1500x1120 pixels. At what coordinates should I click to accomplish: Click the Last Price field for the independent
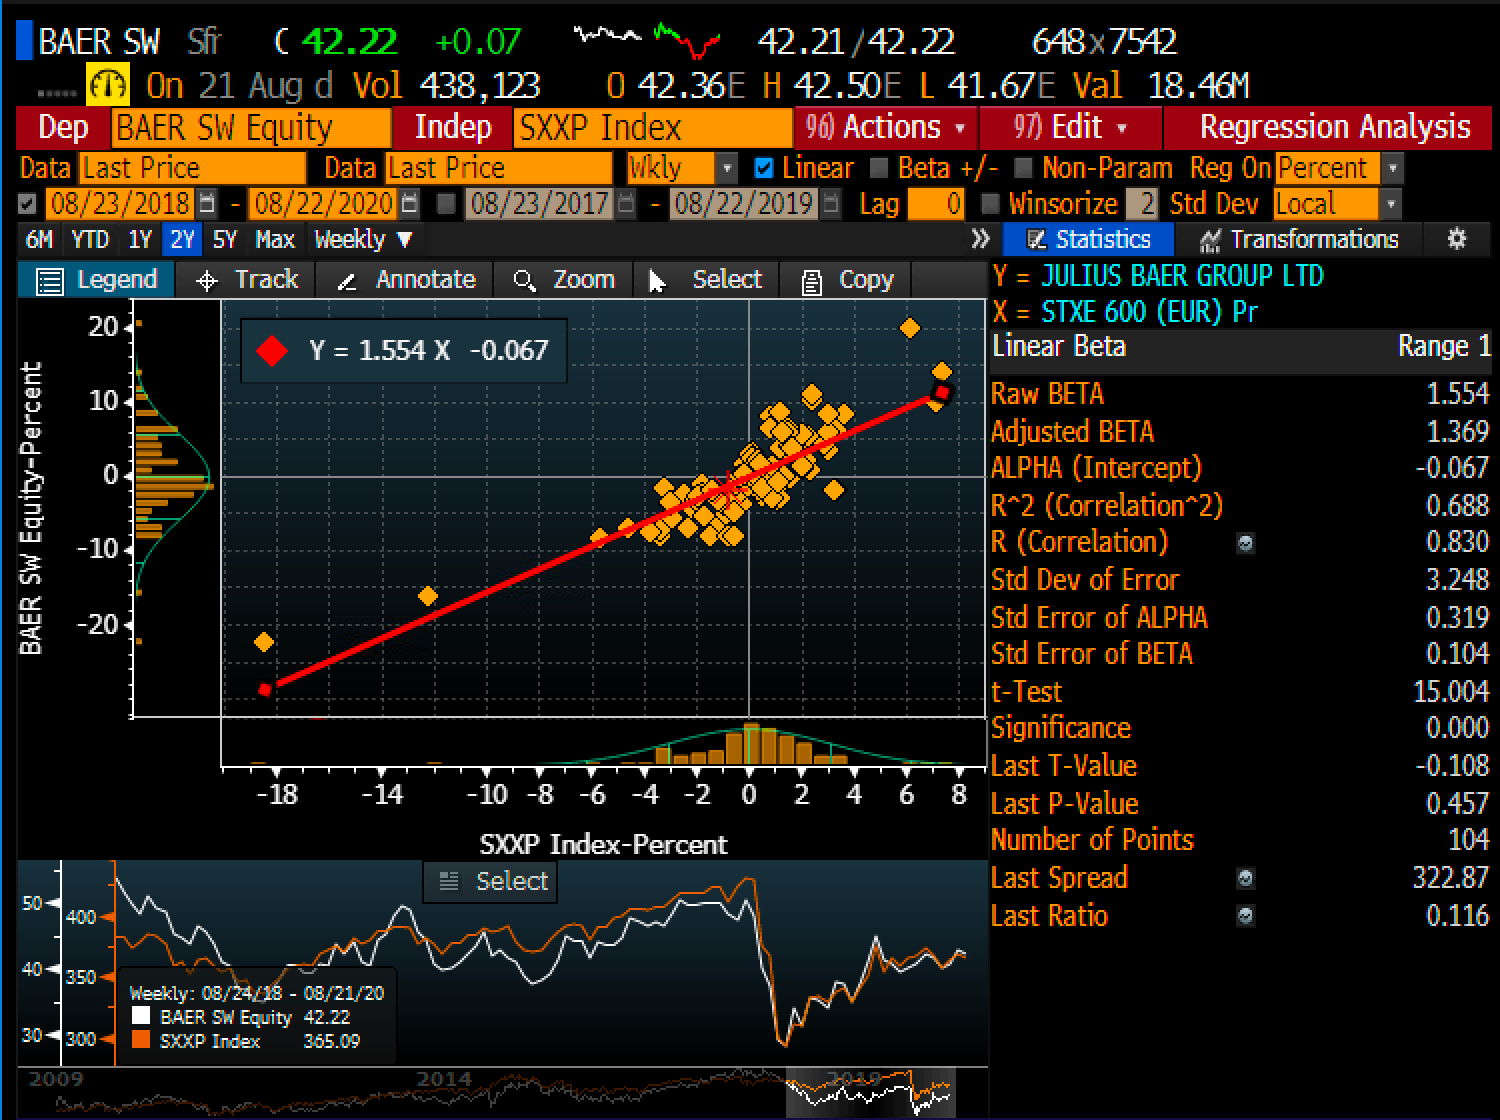coord(499,168)
